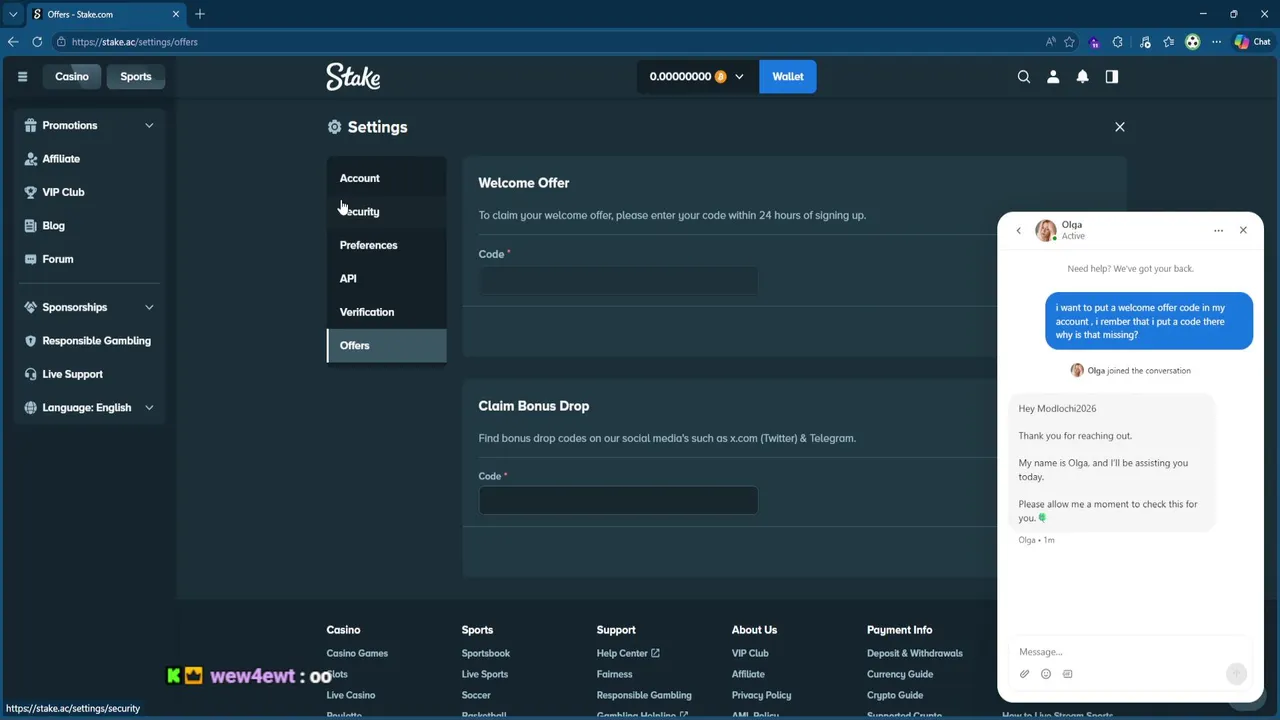Click the Forum icon in sidebar
Screen dimensions: 1280x720
(30, 259)
